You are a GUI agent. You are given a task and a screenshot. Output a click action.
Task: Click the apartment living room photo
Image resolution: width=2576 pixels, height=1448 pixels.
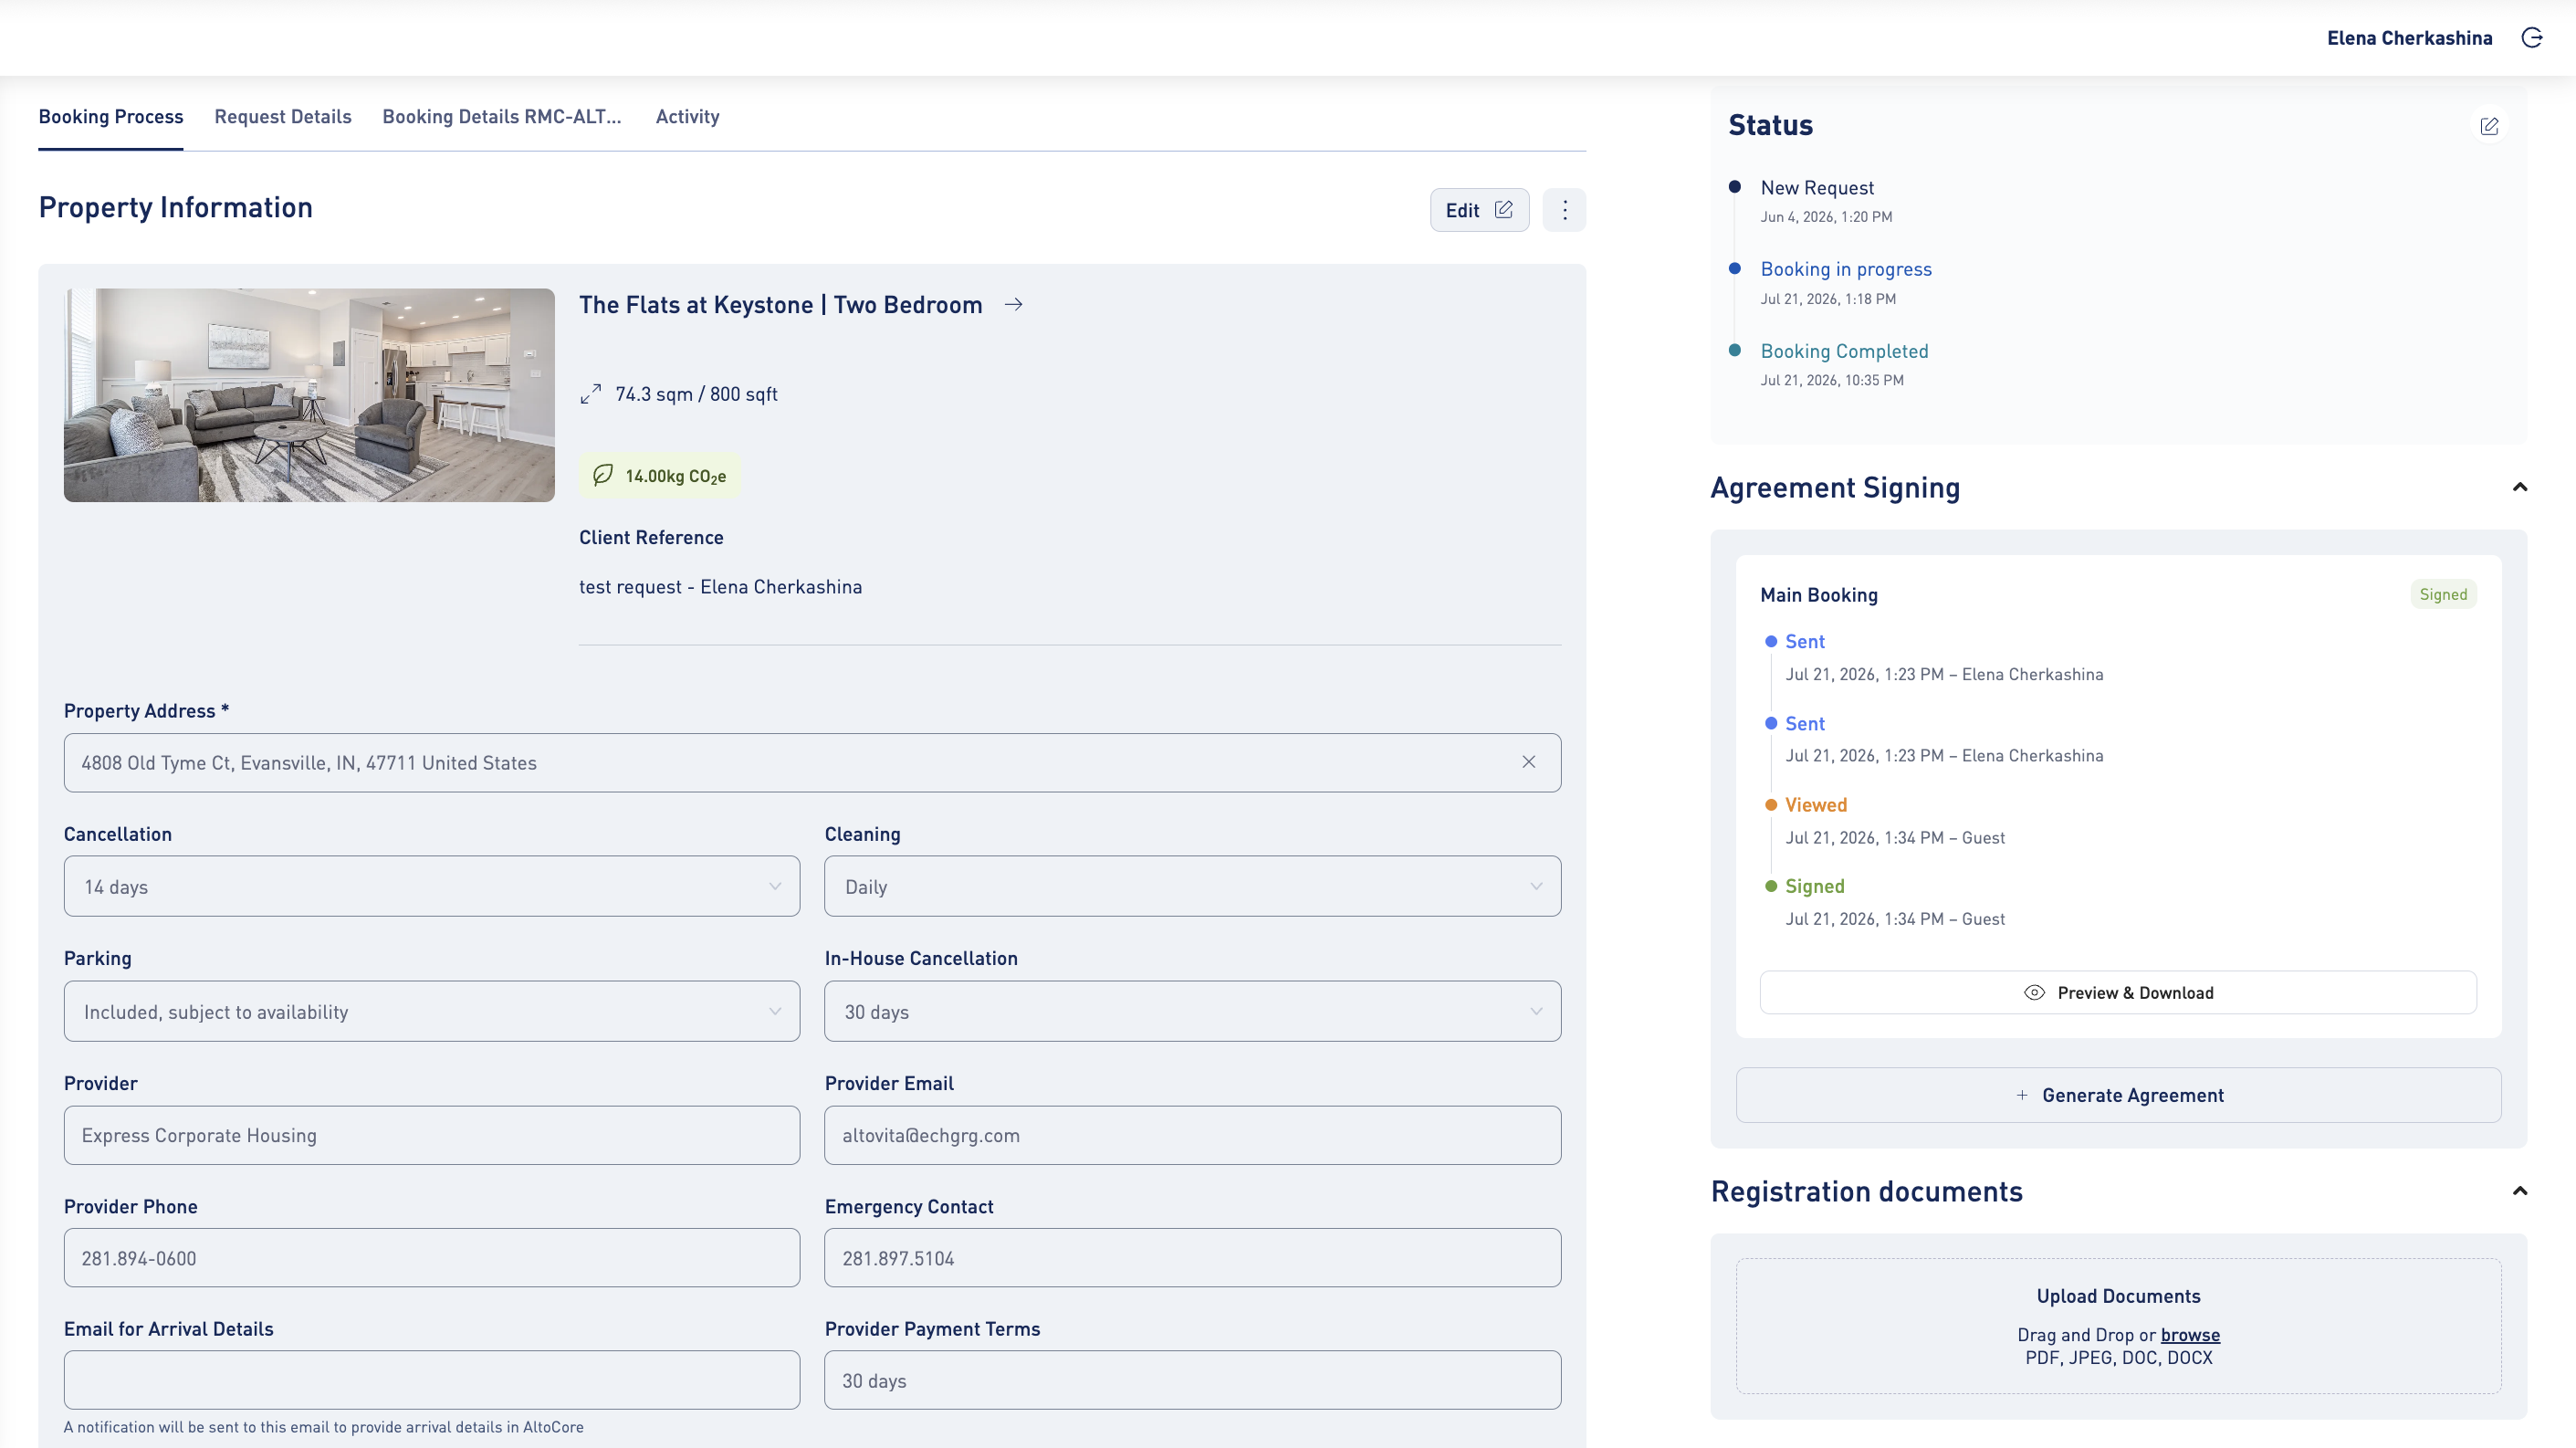click(309, 395)
